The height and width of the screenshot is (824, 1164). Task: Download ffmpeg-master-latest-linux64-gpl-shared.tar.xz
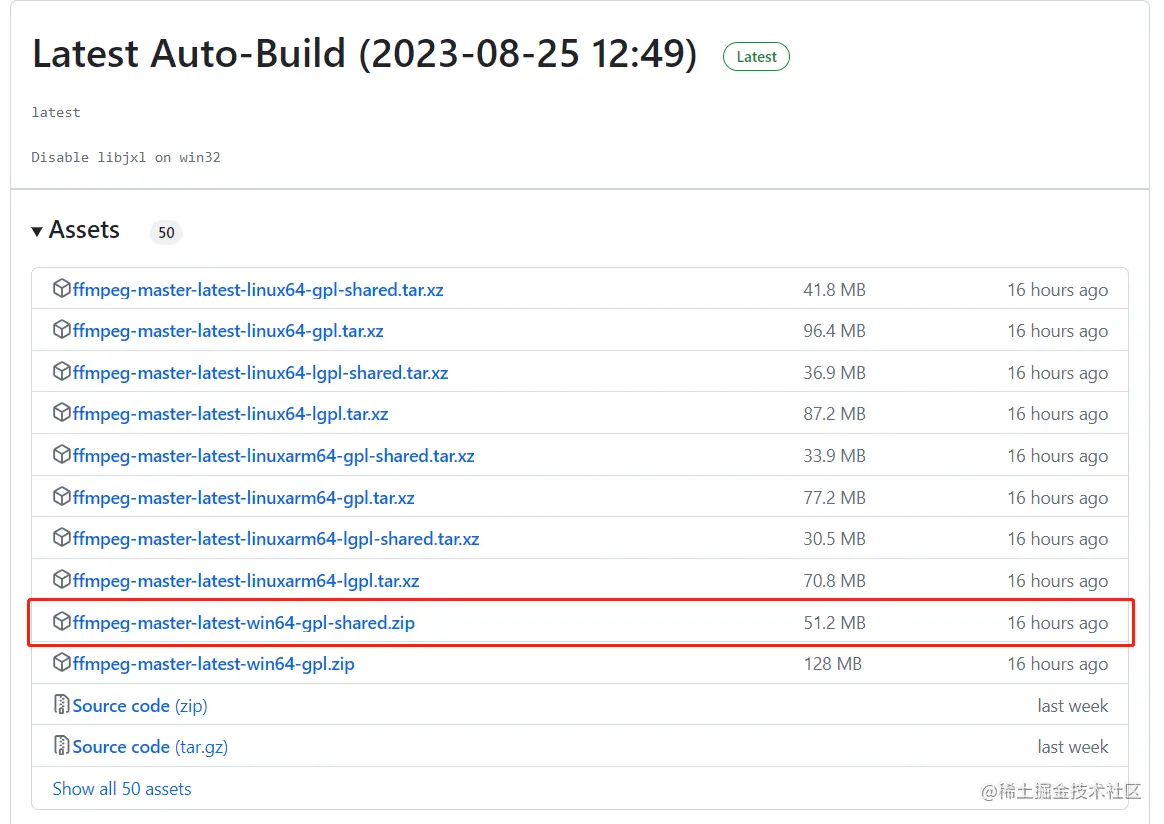pyautogui.click(x=258, y=290)
